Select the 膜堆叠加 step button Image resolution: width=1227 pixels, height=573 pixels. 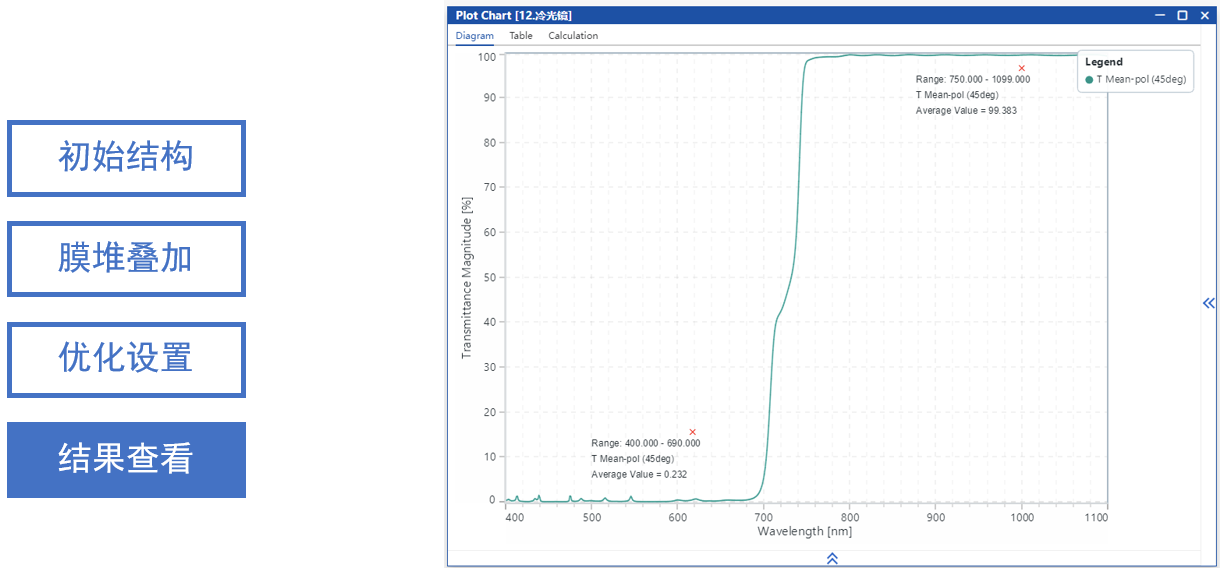(x=126, y=259)
